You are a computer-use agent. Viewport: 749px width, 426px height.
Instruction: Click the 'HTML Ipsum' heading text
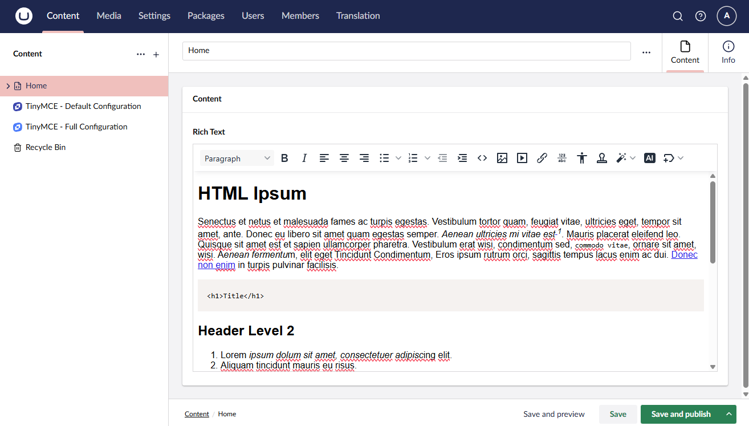[x=252, y=193]
